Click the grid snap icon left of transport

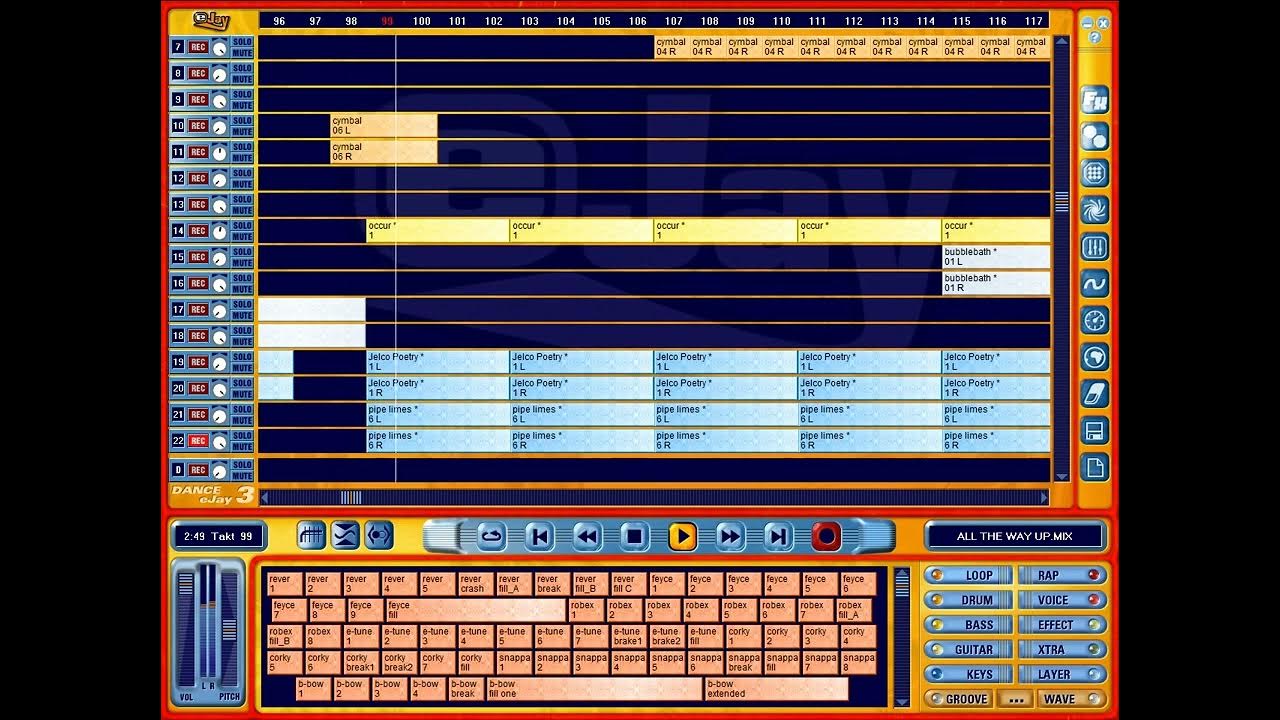312,536
